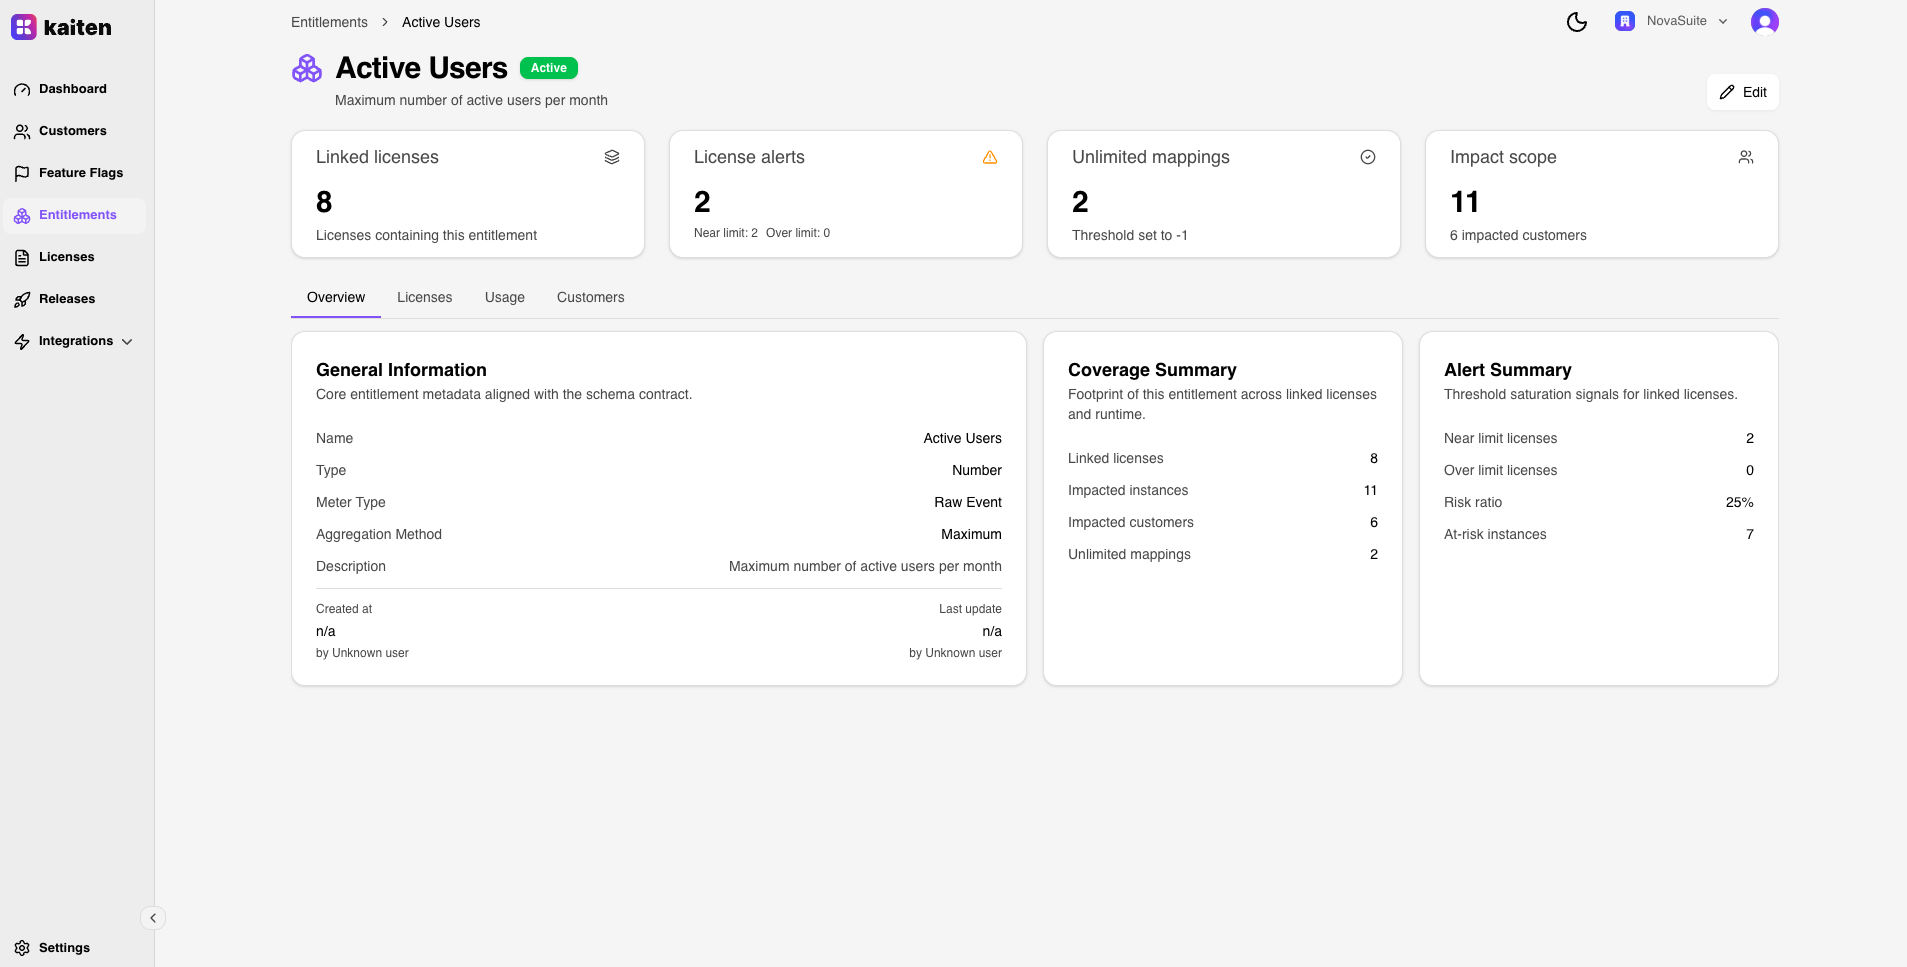The image size is (1907, 967).
Task: Open the NovaSuite workspace dropdown
Action: point(1672,21)
